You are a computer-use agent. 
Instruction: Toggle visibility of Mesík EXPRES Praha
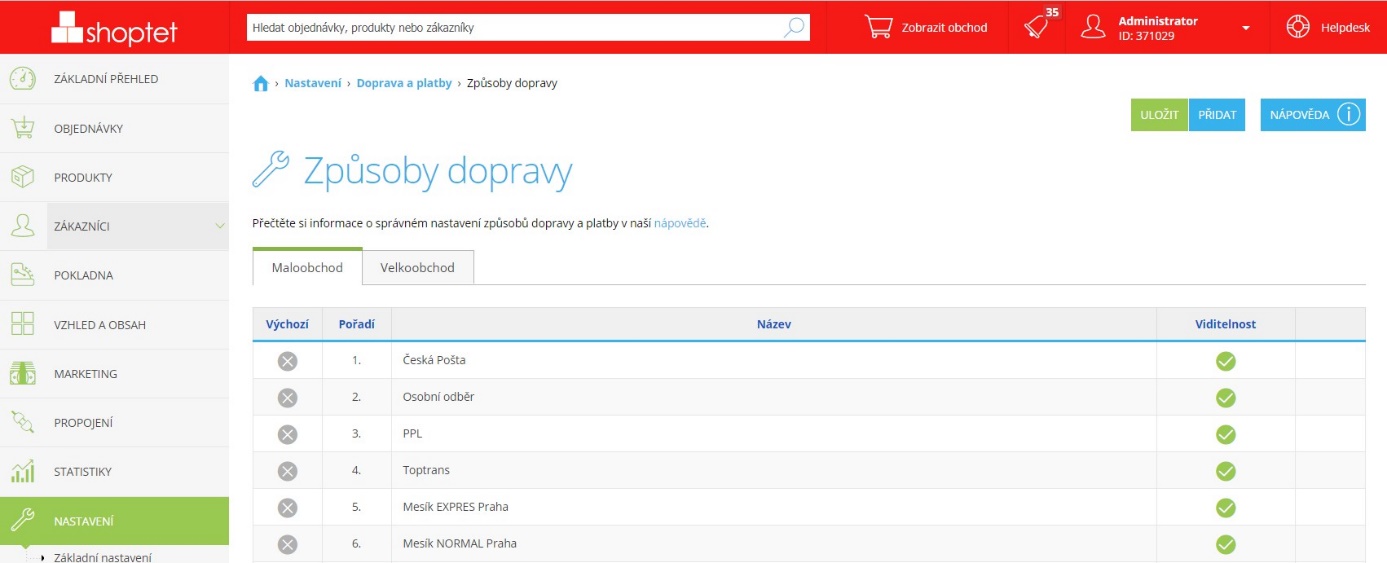pyautogui.click(x=1226, y=508)
